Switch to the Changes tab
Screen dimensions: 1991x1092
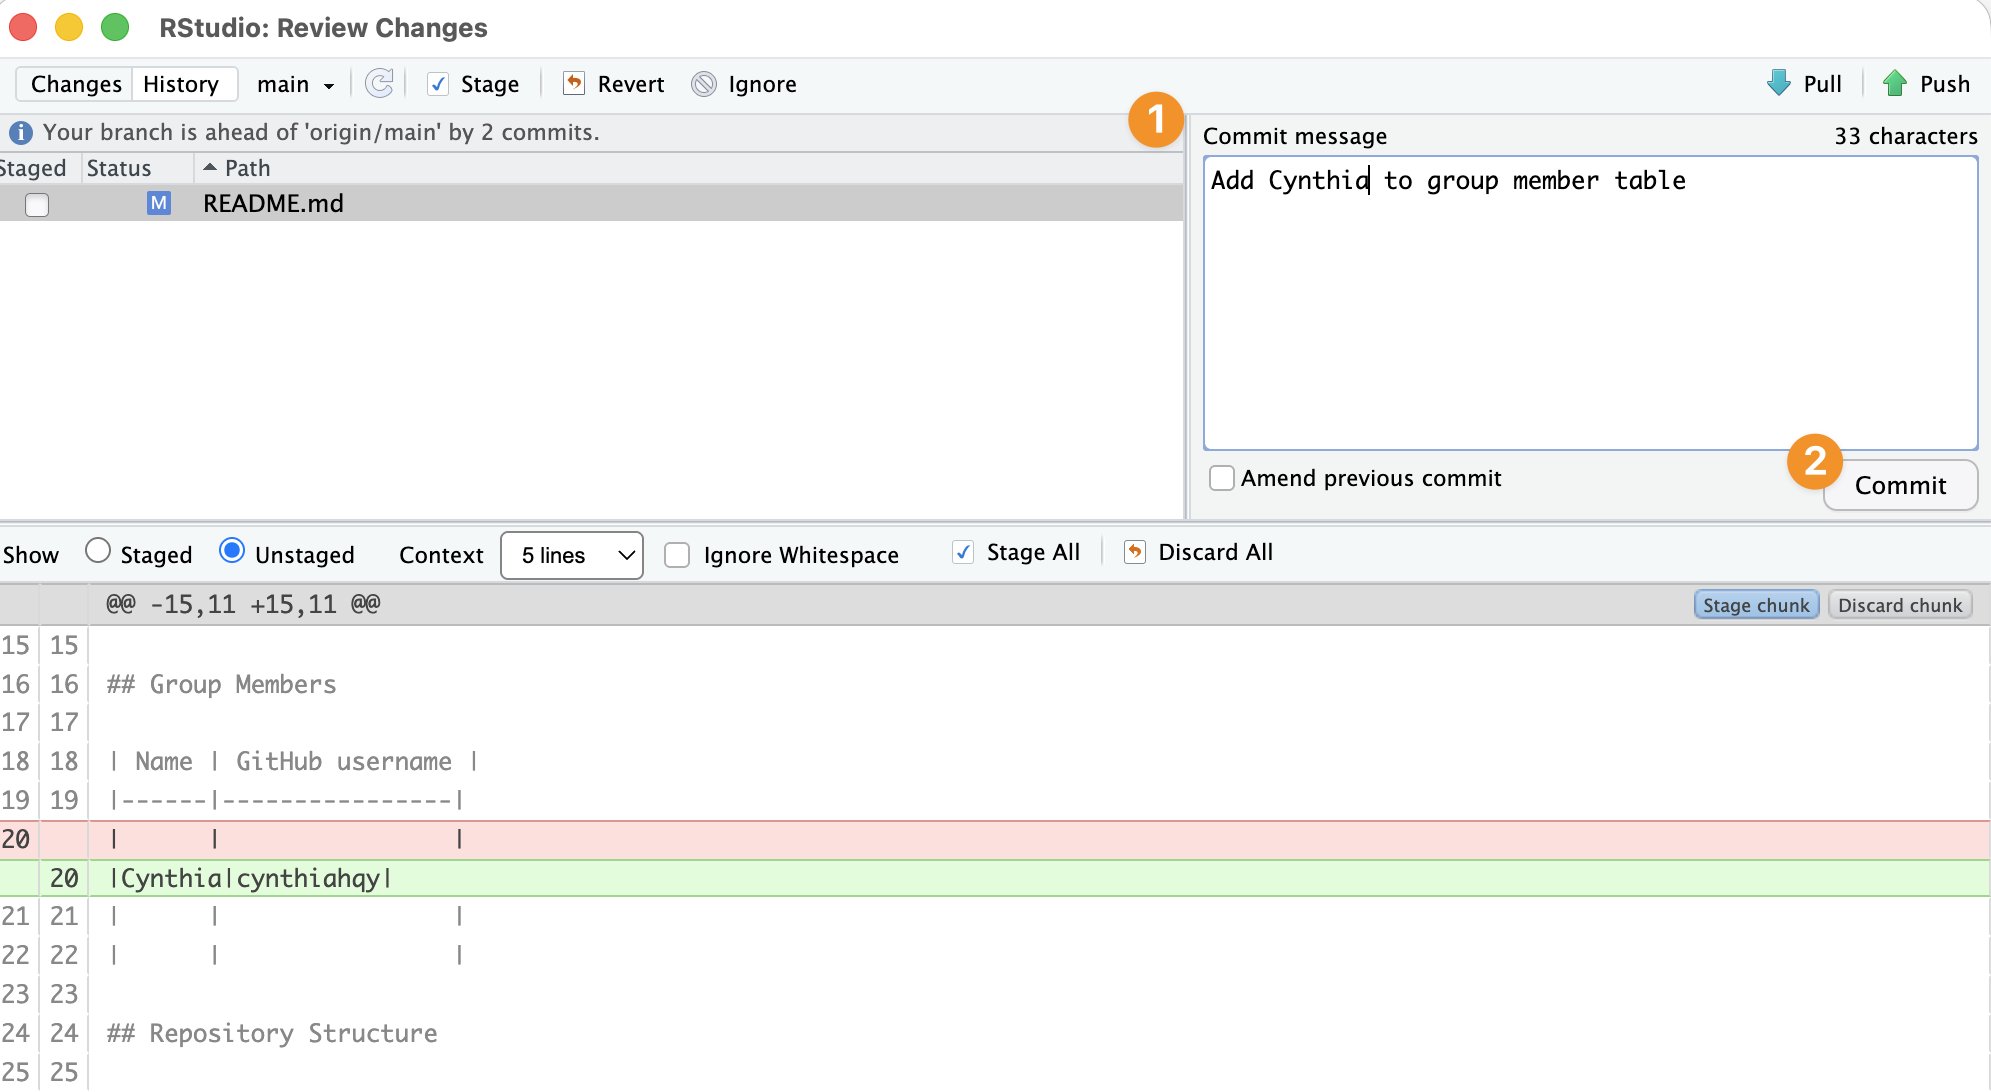click(x=76, y=84)
